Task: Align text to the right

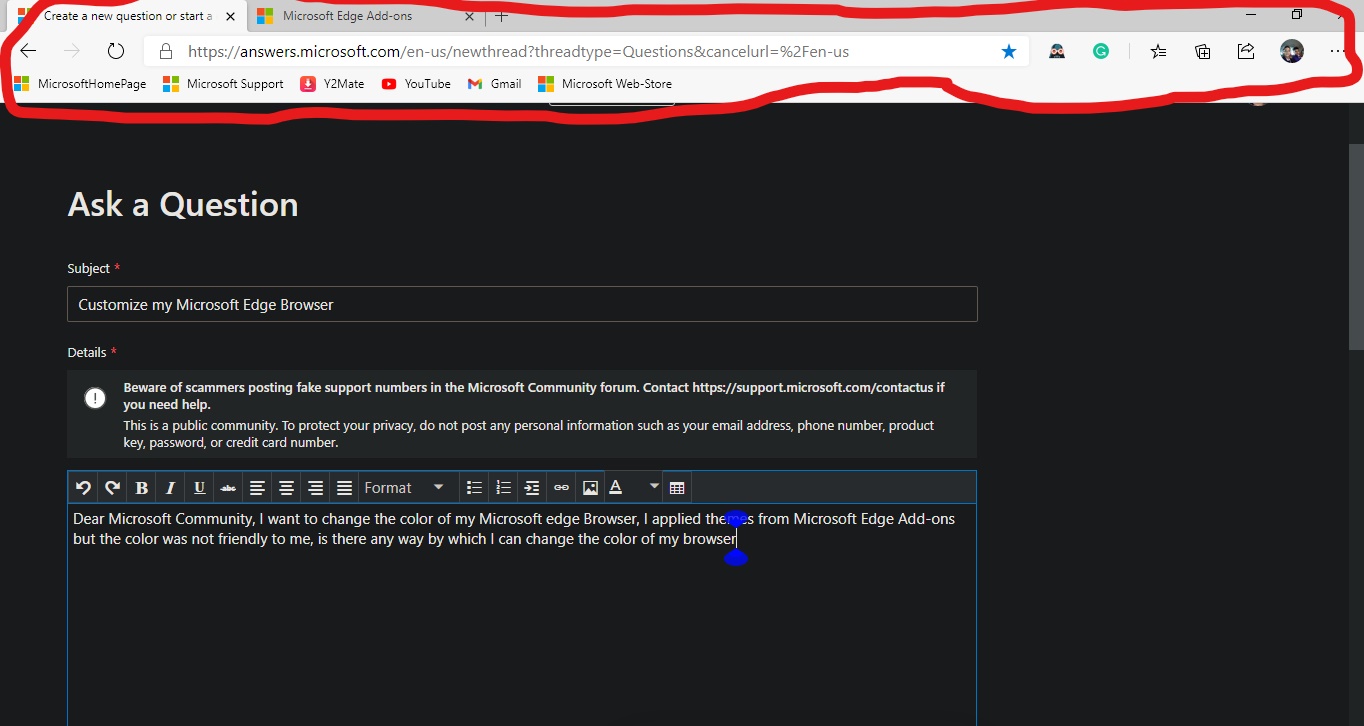Action: tap(315, 488)
